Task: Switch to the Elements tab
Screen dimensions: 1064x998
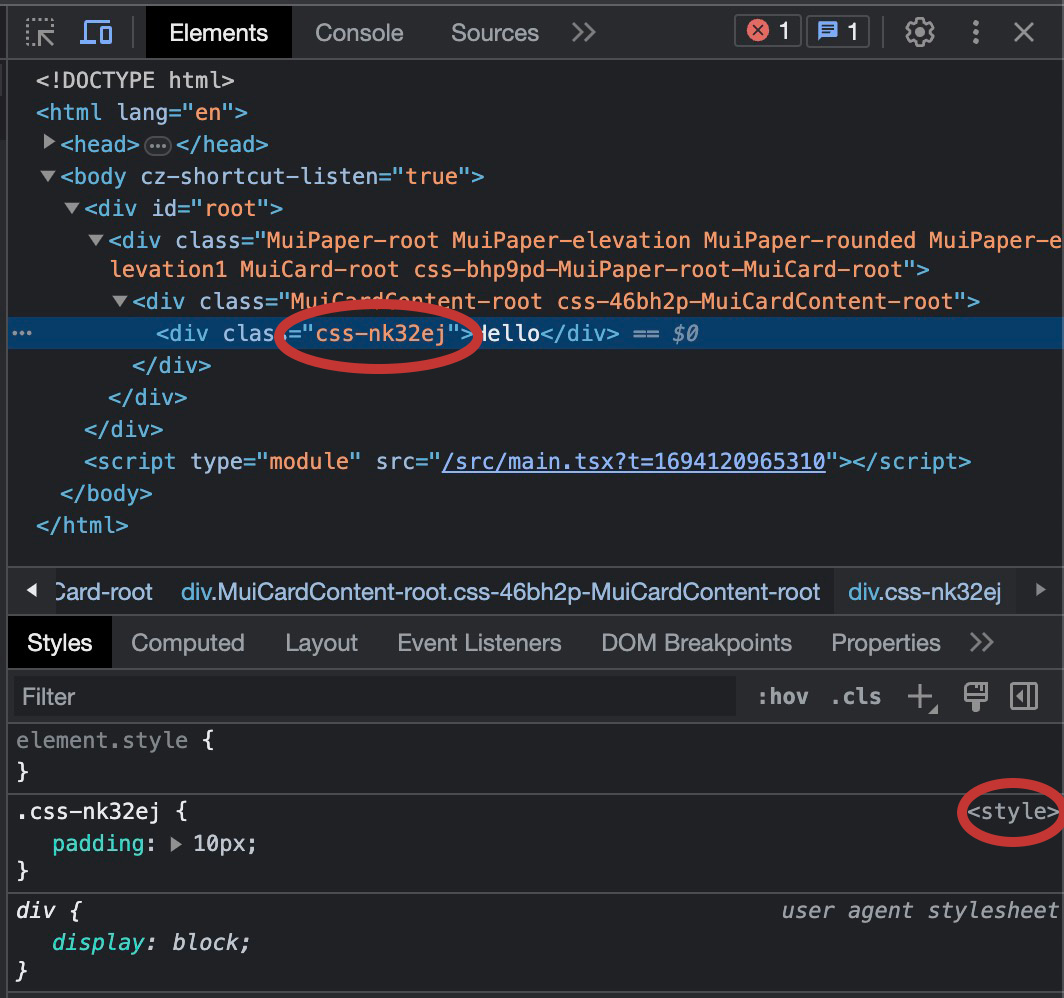Action: pos(218,33)
